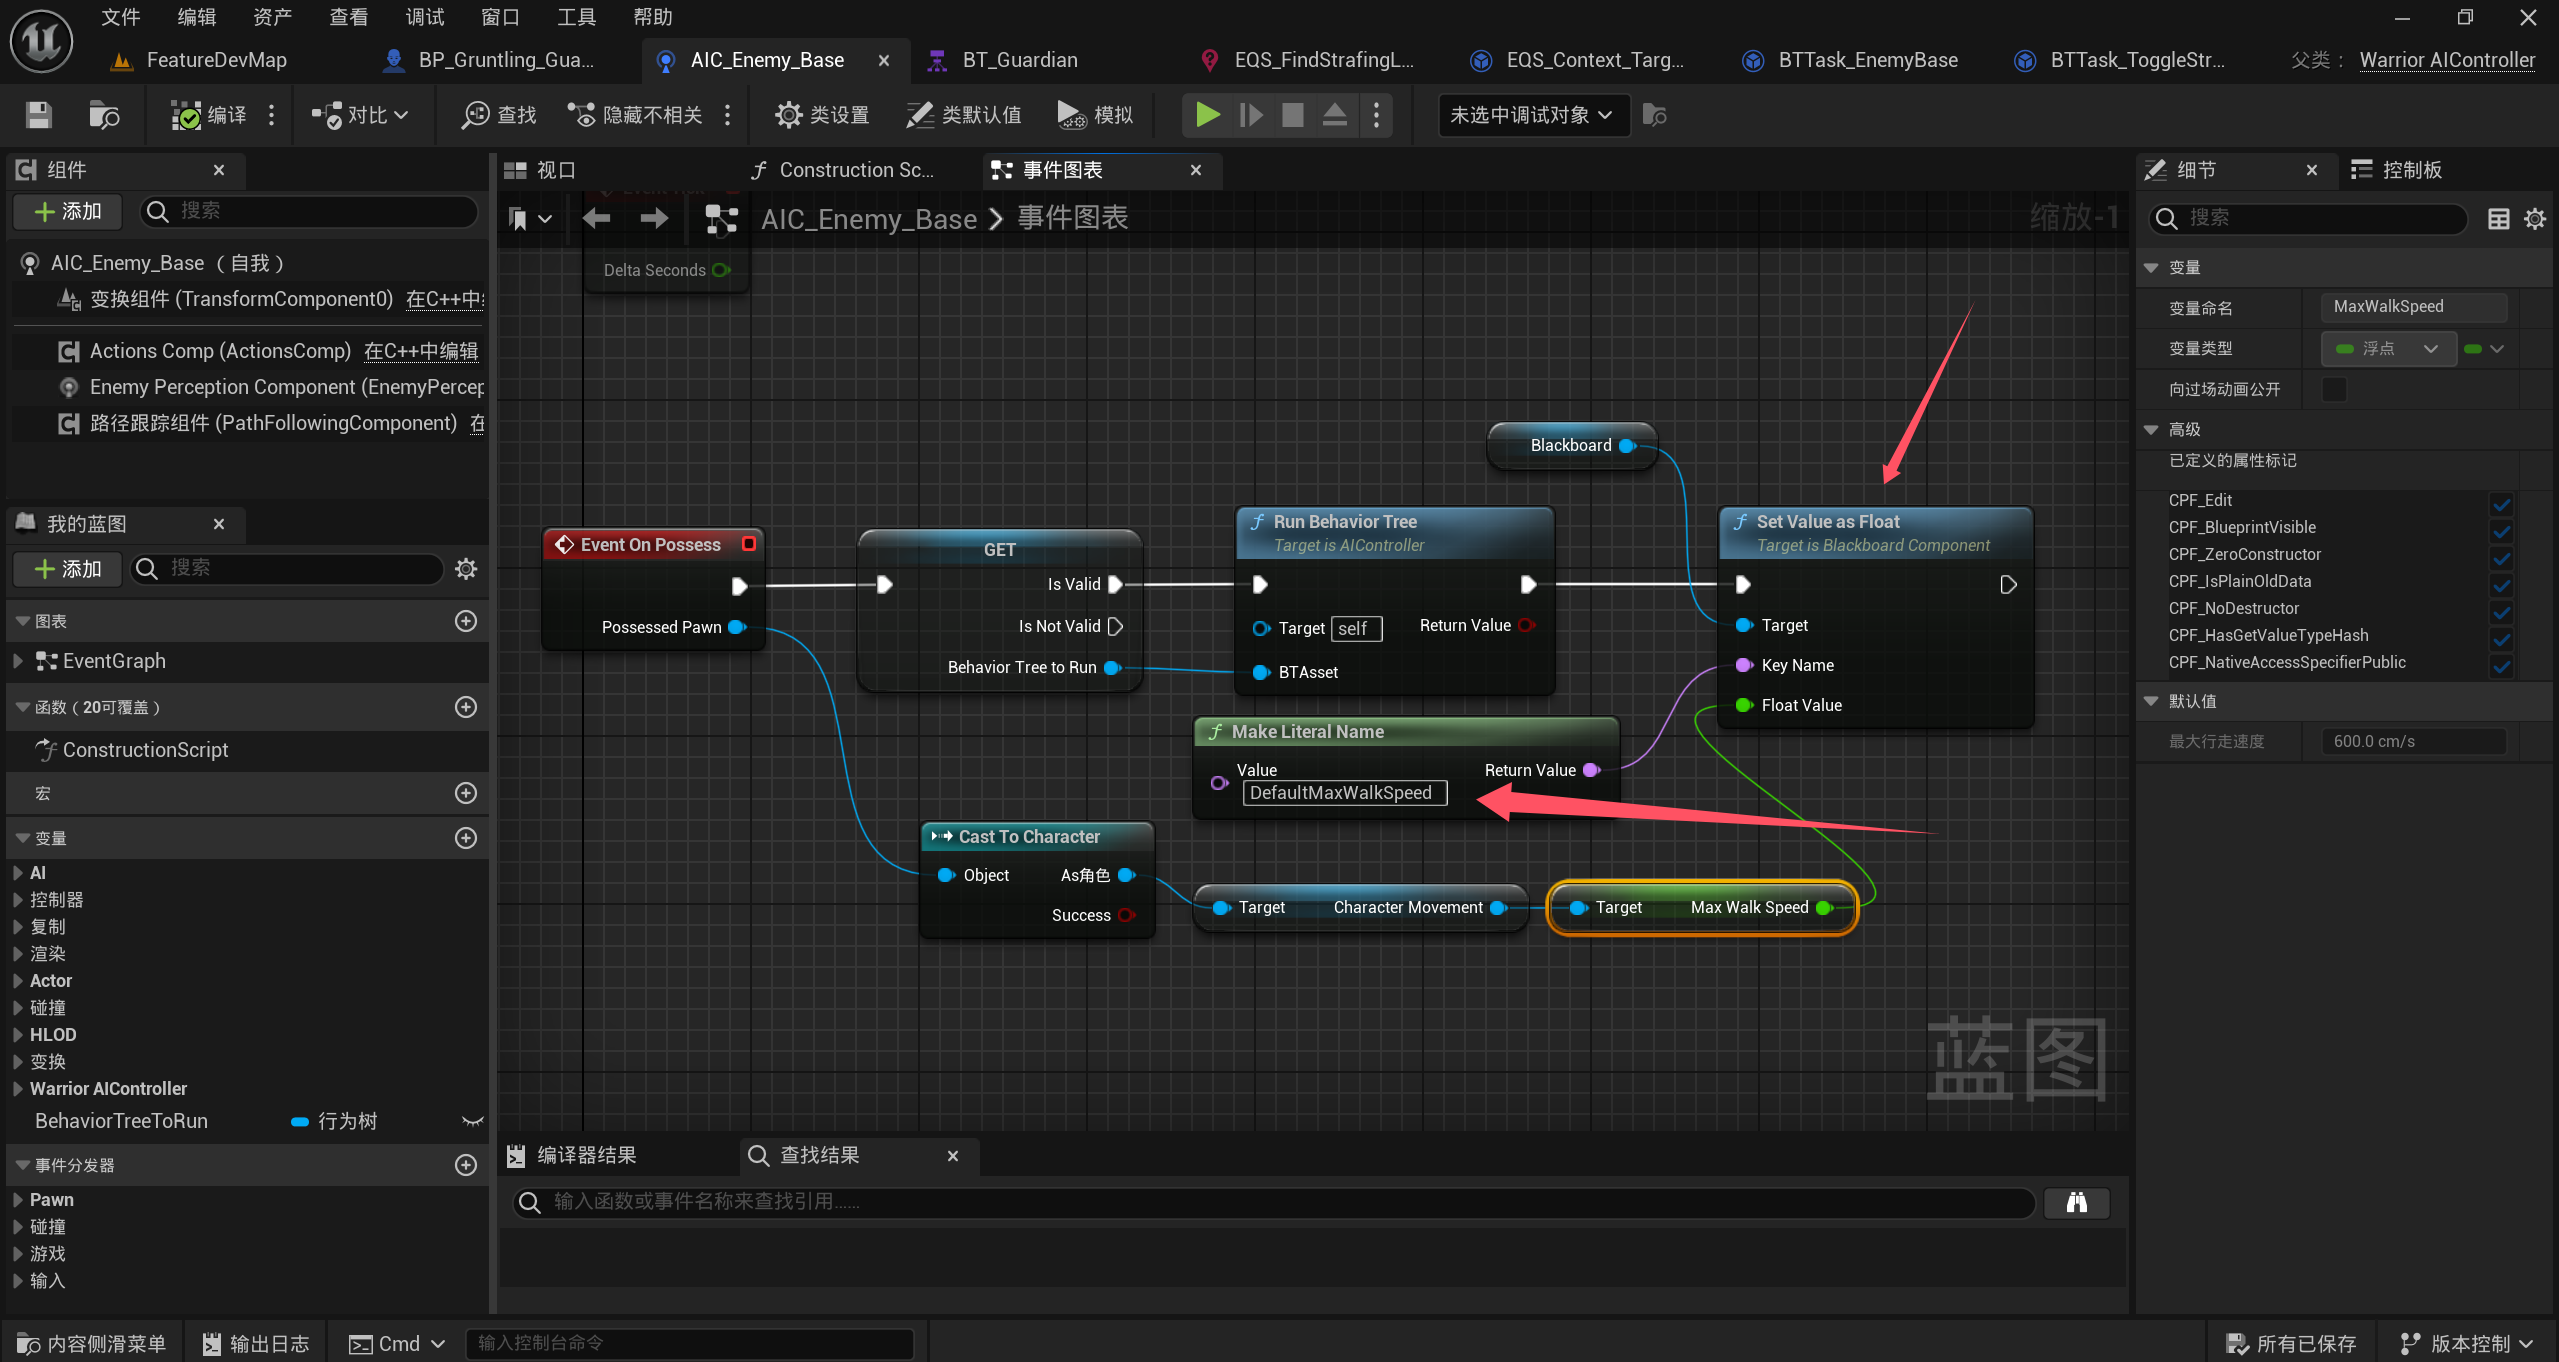
Task: Click the MaxWalkSpeed variable name field
Action: click(x=2413, y=307)
